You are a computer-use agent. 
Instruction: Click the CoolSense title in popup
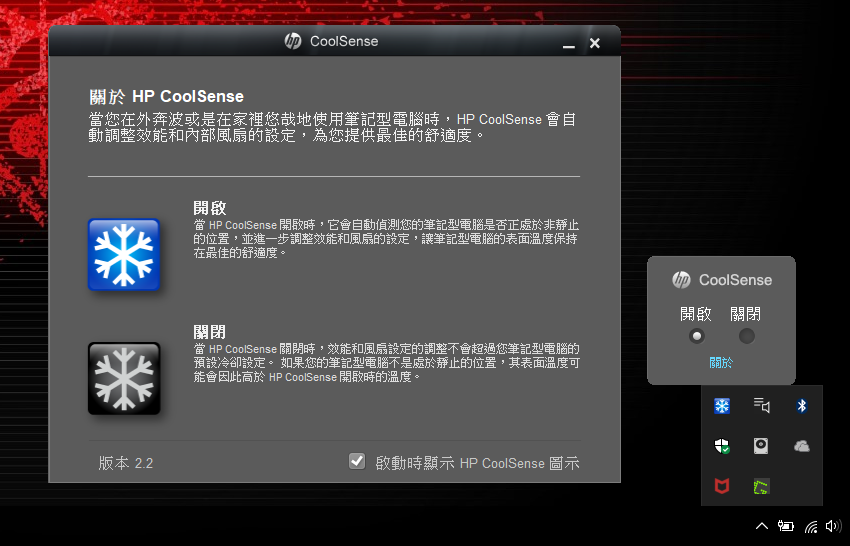(x=735, y=280)
